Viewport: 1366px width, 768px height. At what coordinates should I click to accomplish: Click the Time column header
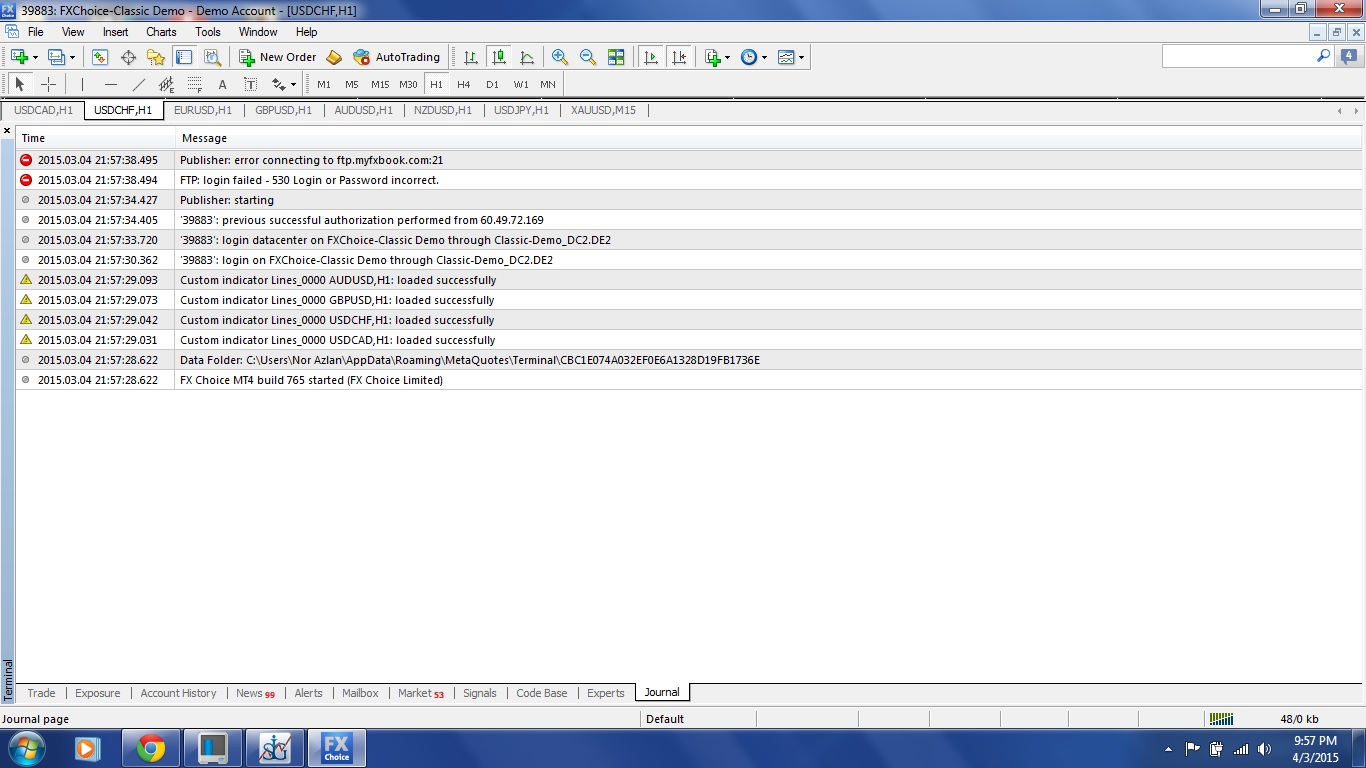click(x=95, y=138)
